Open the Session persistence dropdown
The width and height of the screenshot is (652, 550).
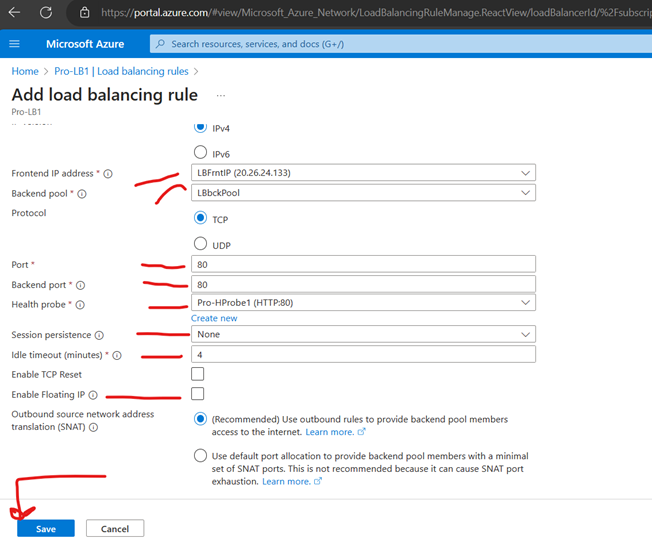(x=363, y=334)
